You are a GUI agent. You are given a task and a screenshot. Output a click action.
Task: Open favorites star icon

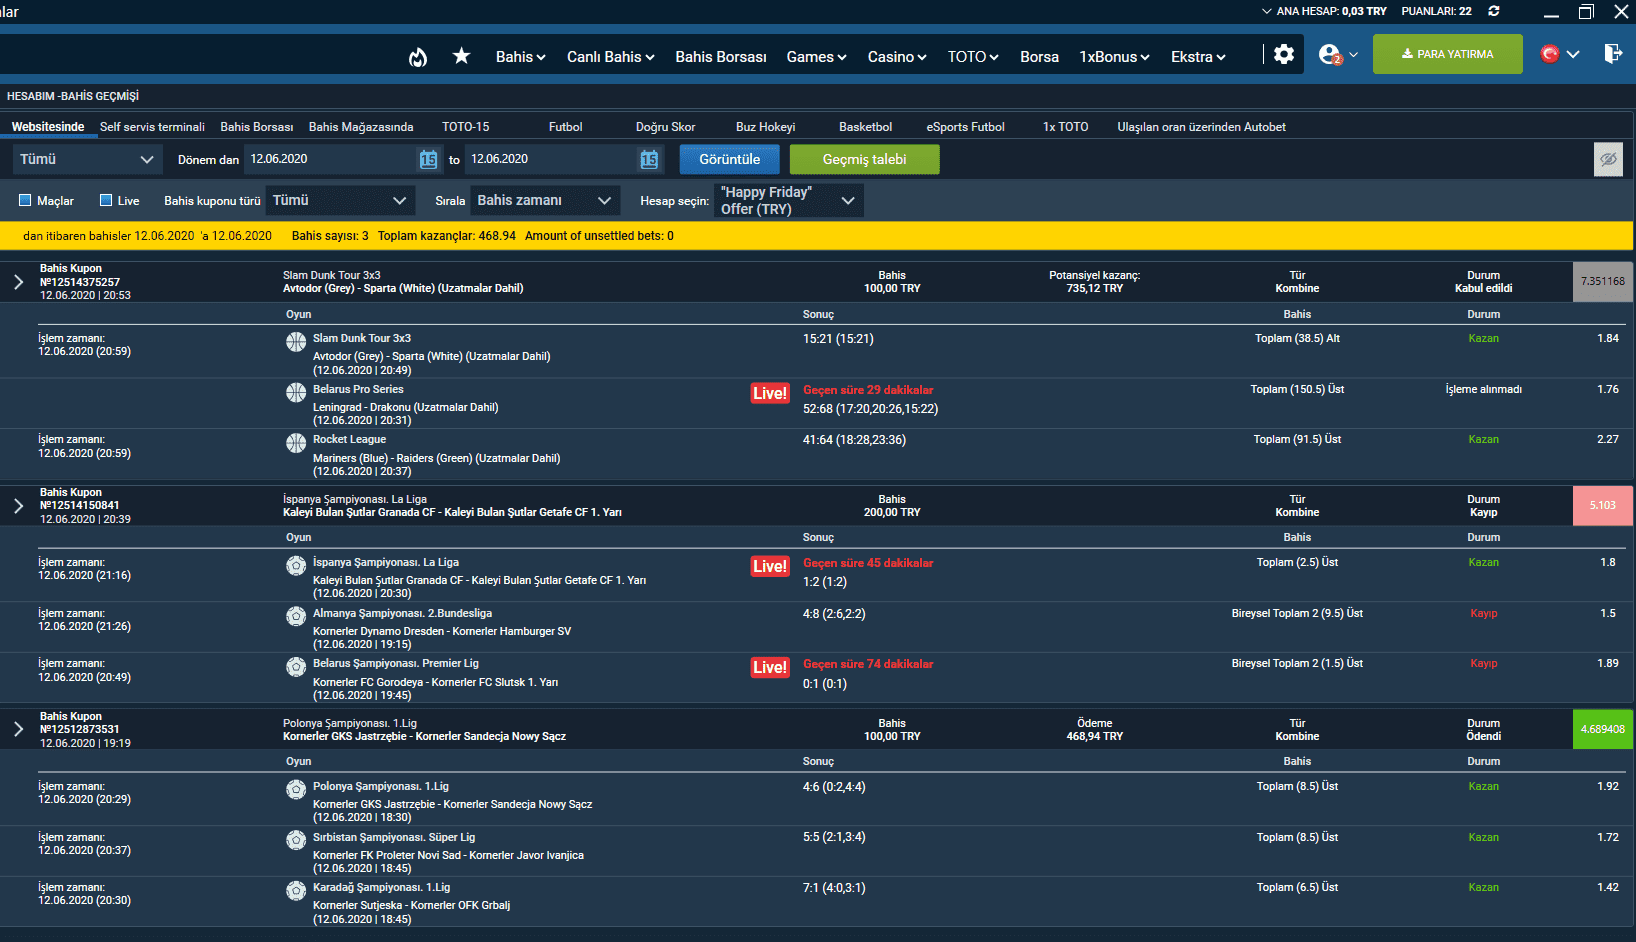click(461, 56)
